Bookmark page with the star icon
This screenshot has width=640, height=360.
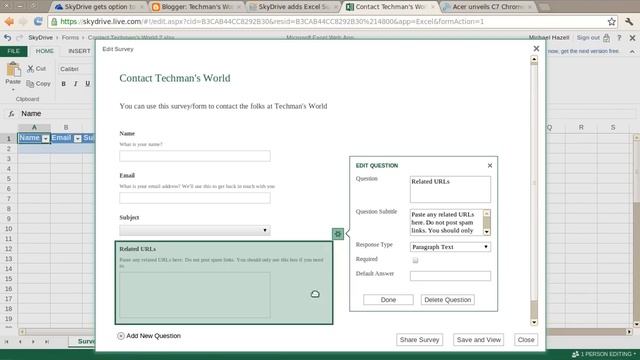(611, 22)
